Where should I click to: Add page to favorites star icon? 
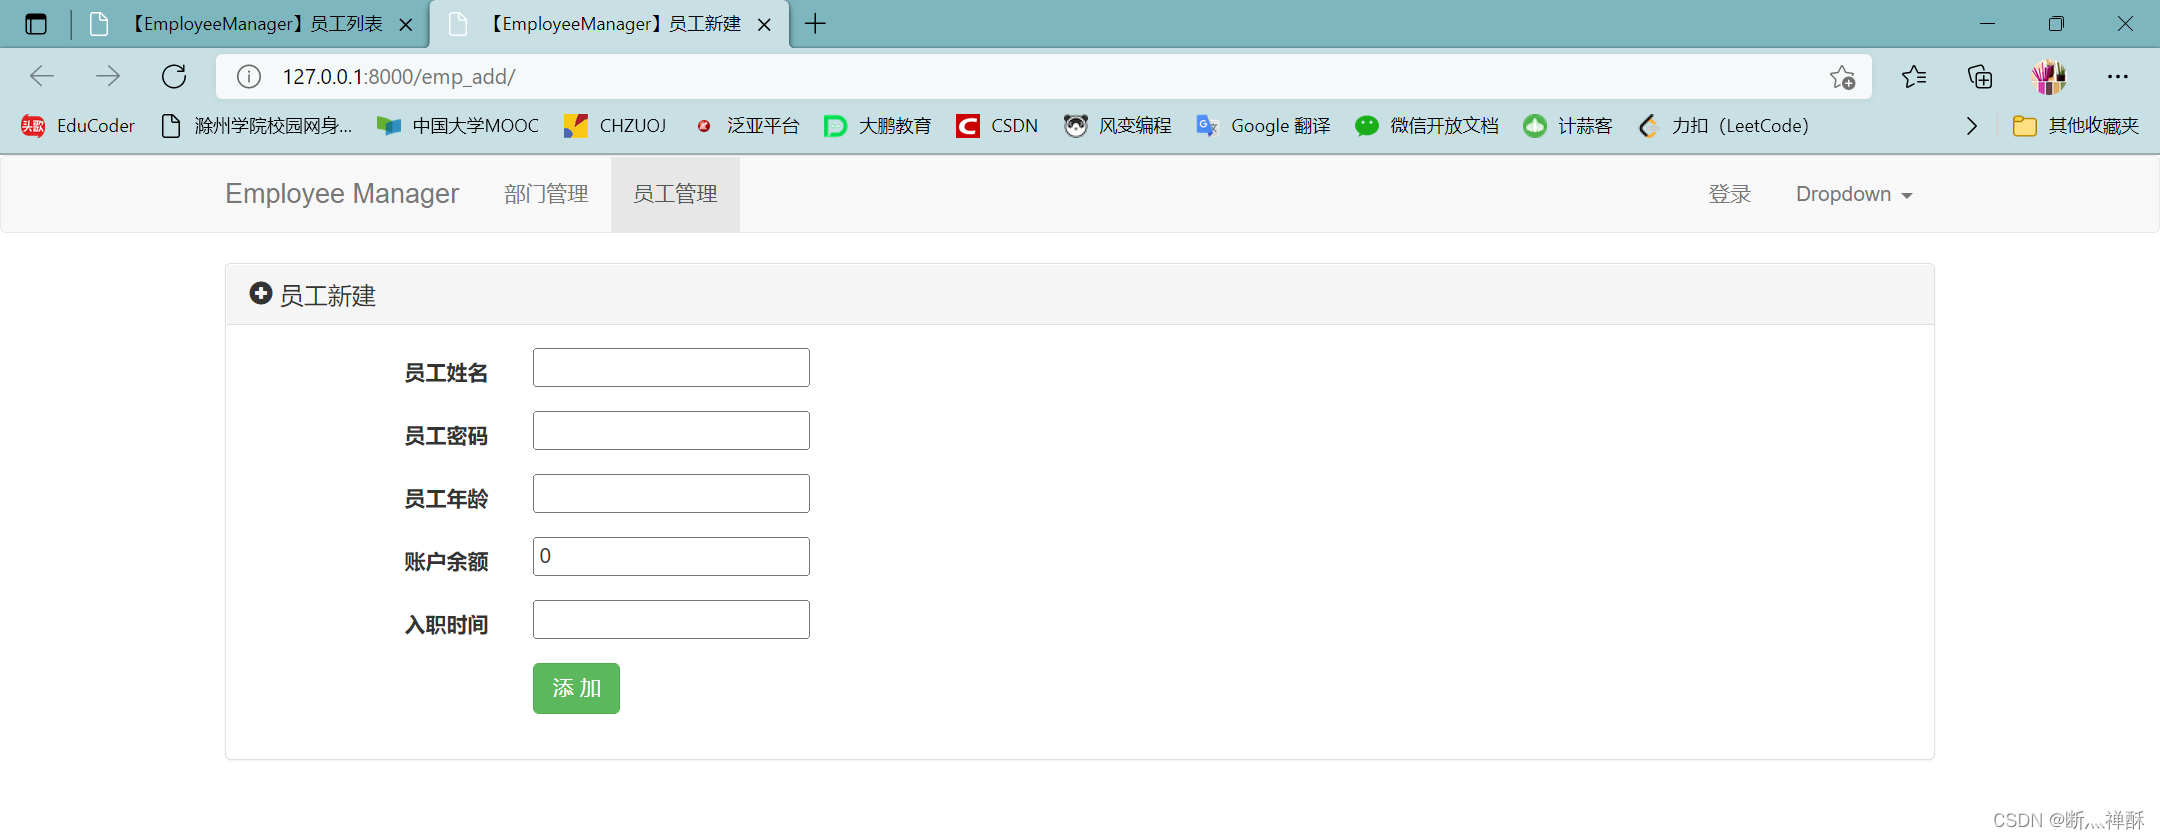[1842, 77]
